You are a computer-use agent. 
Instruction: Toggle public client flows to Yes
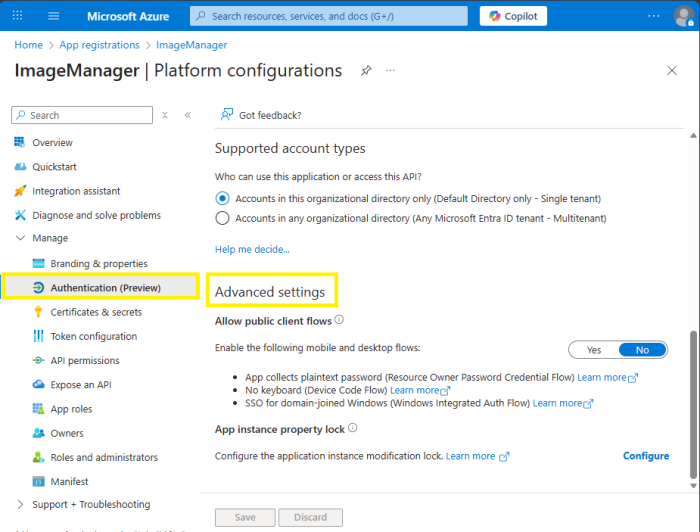[594, 350]
